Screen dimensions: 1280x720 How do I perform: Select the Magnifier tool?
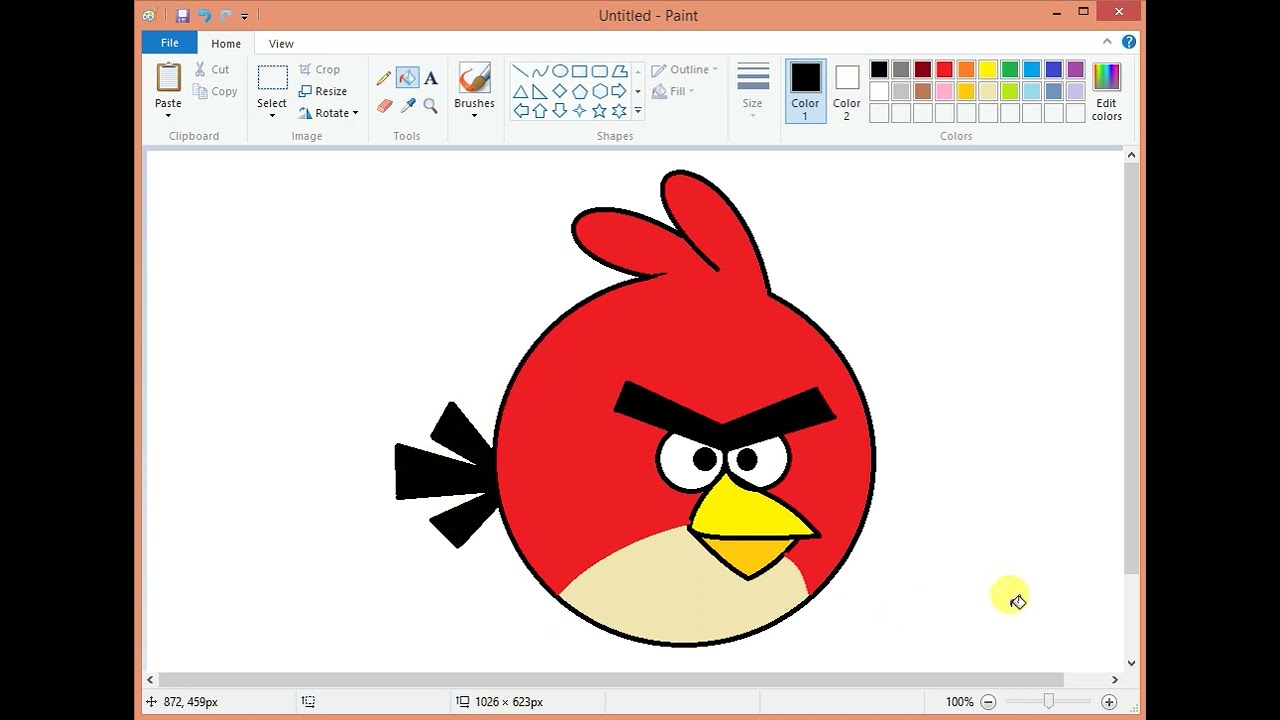[x=431, y=105]
